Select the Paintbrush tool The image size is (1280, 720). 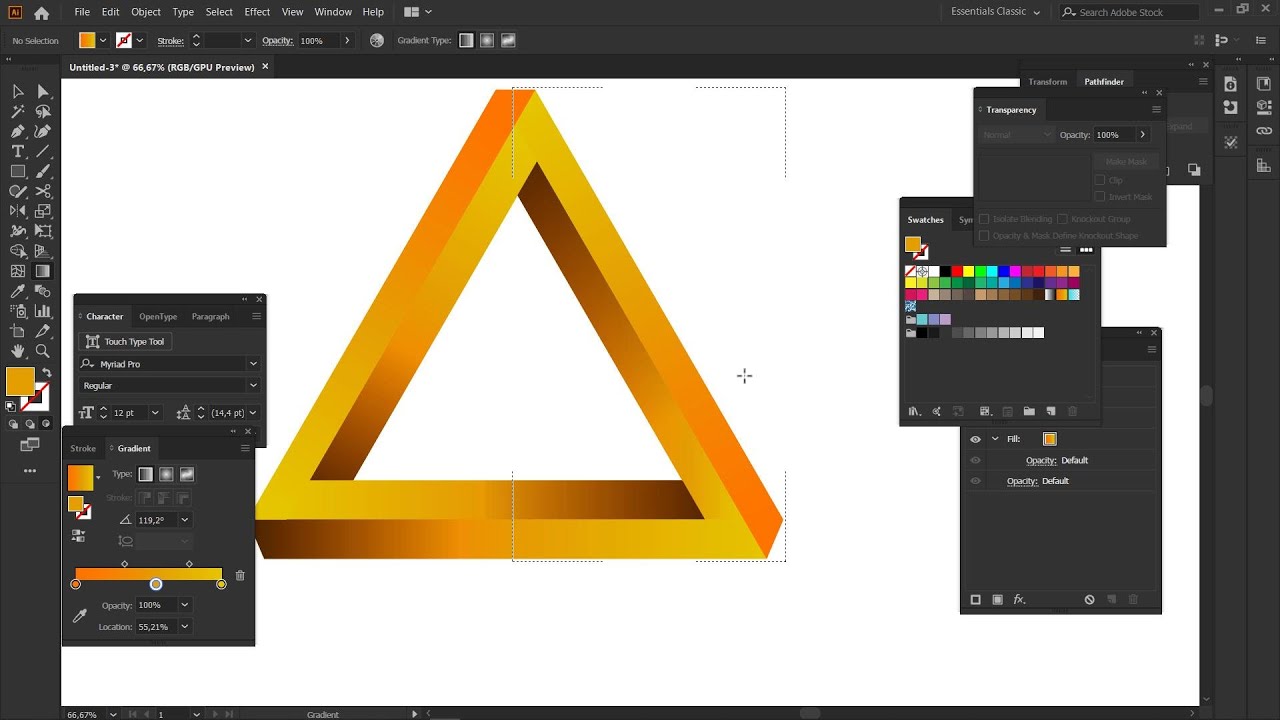tap(43, 171)
